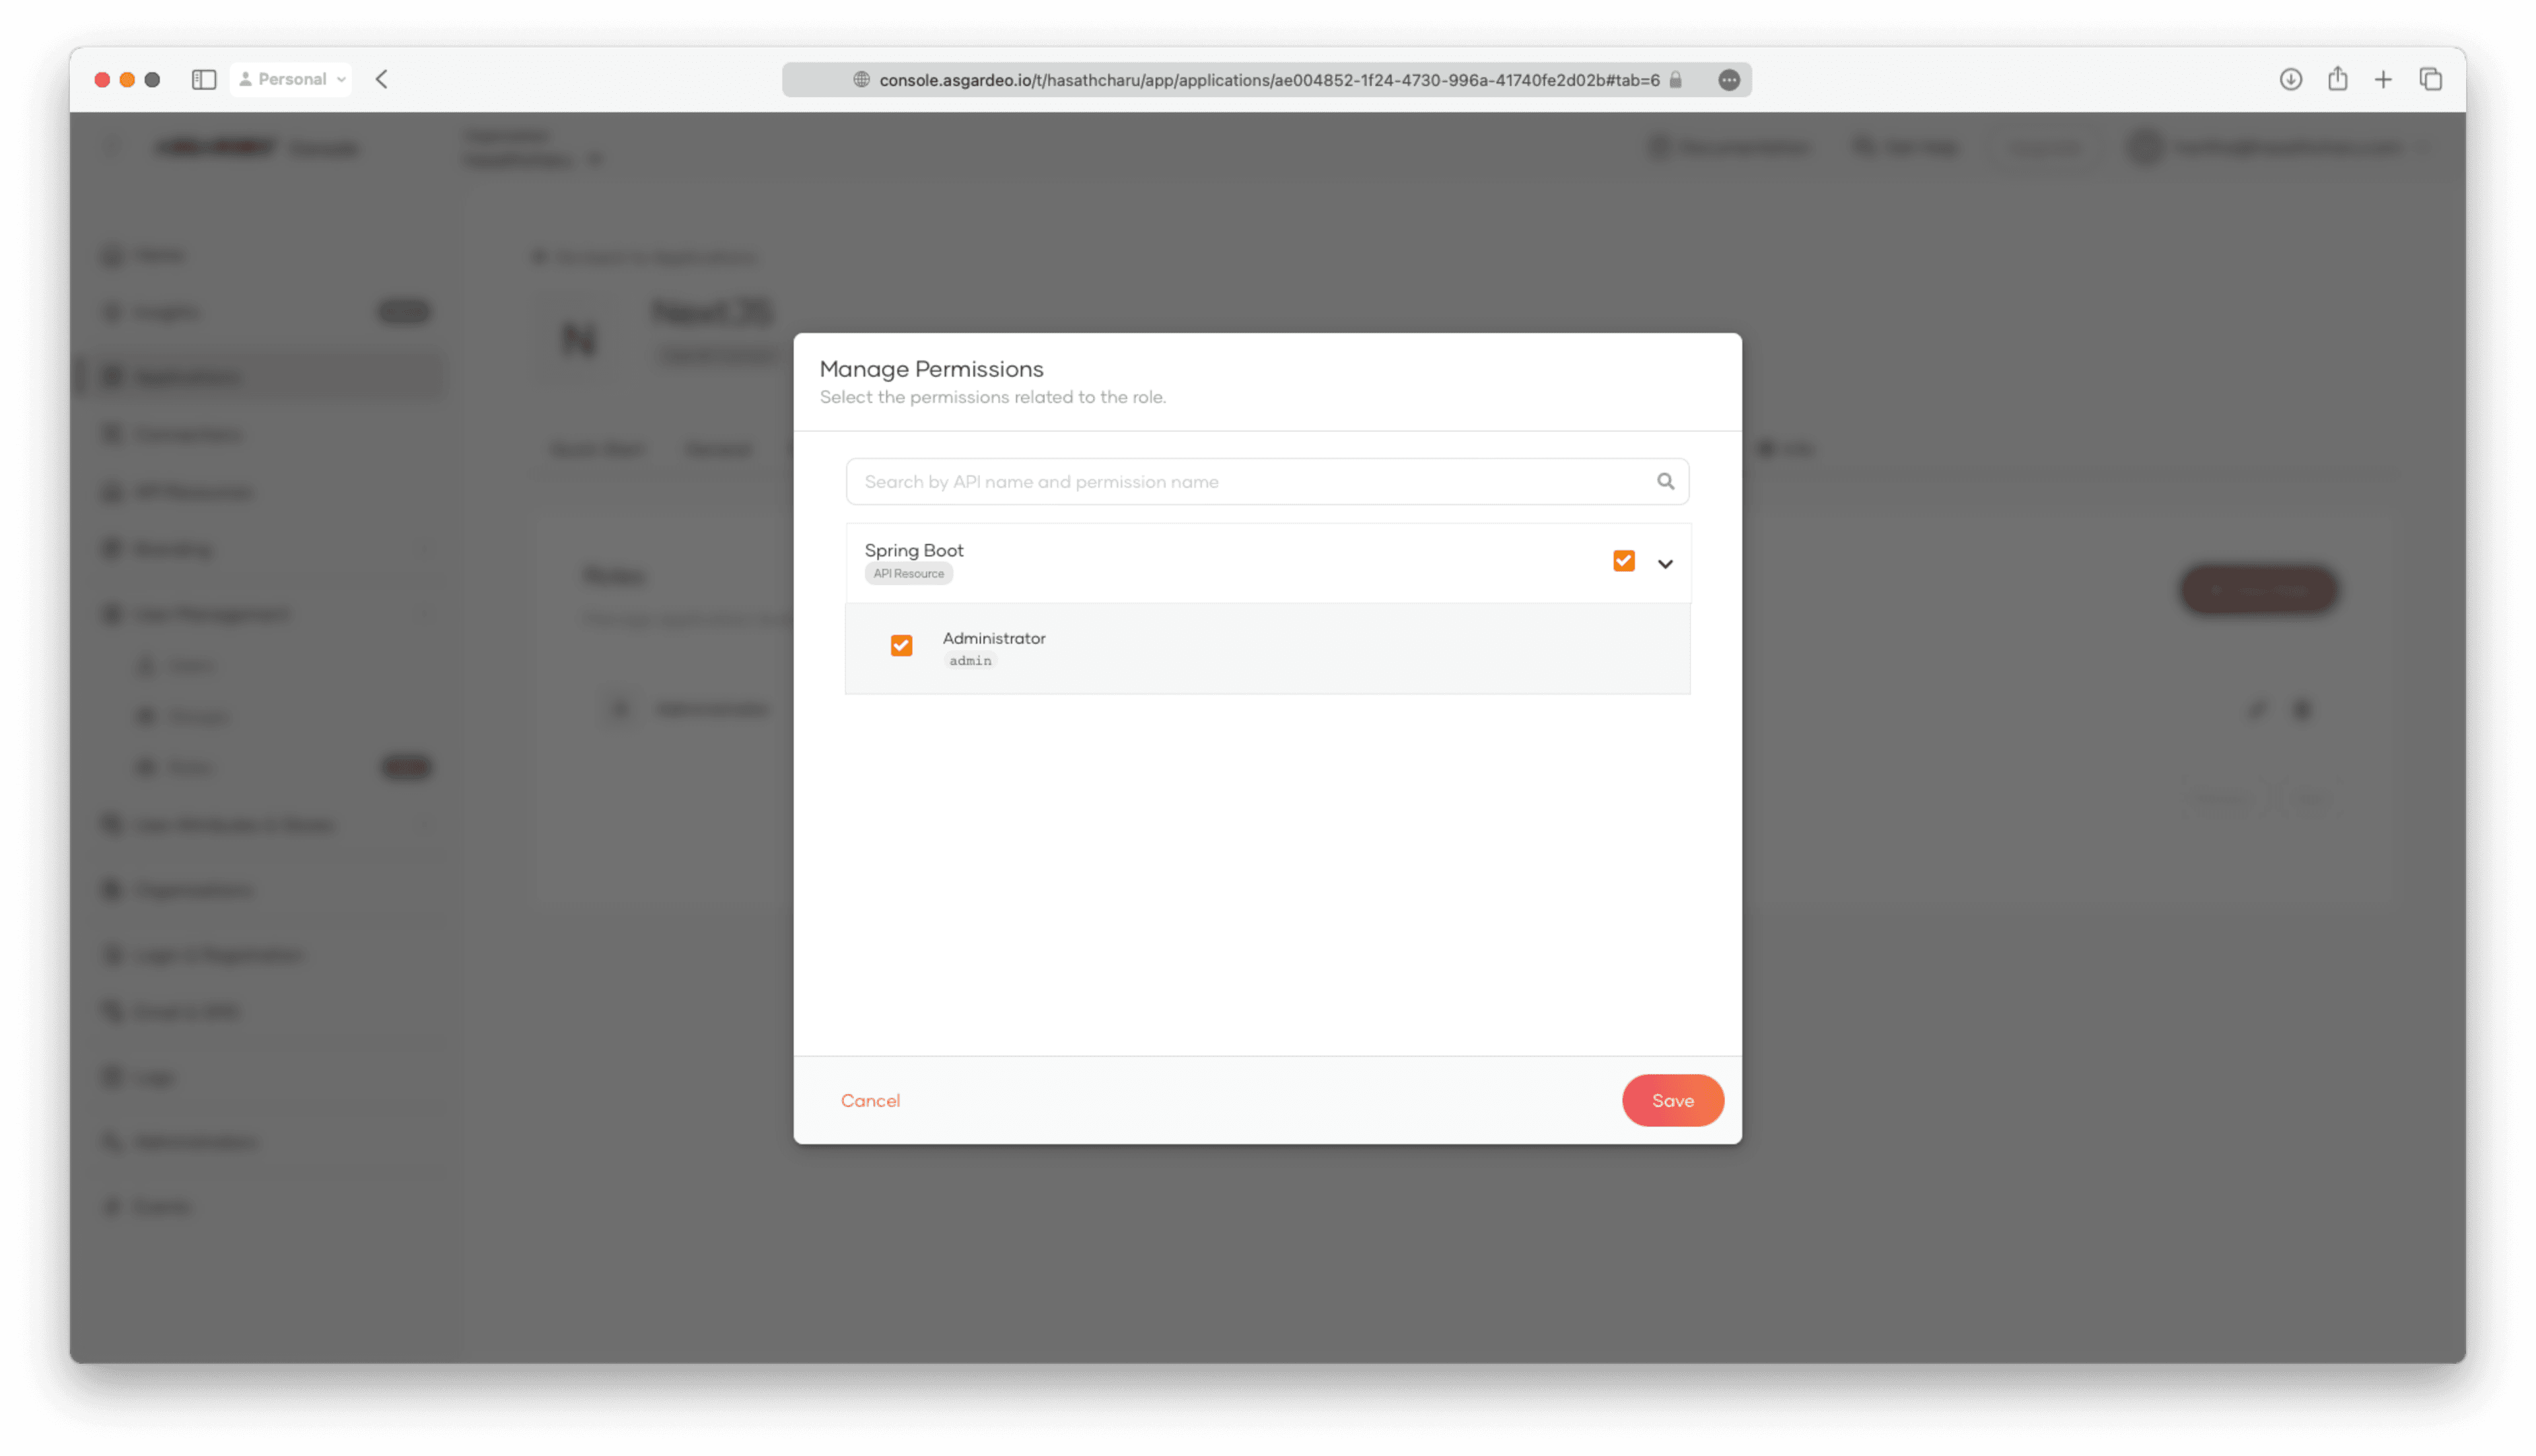Image resolution: width=2536 pixels, height=1456 pixels.
Task: Click the API Resource tag label
Action: pos(908,574)
